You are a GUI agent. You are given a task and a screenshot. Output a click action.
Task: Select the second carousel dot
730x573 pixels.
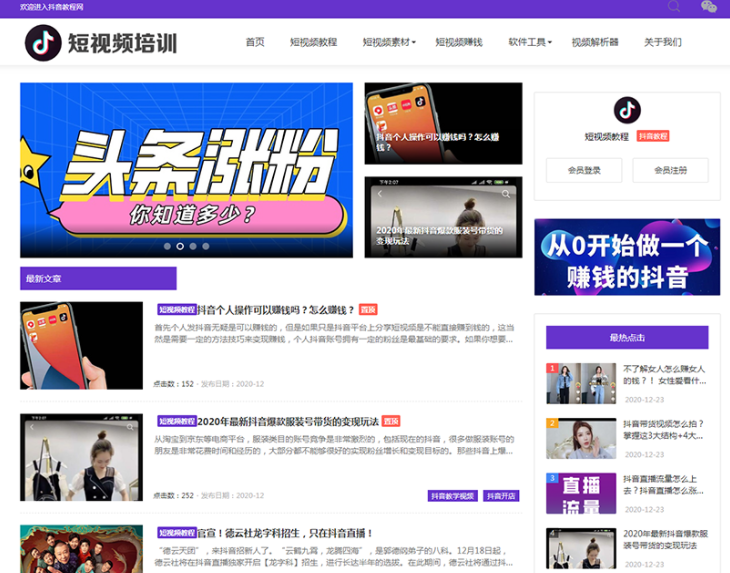pyautogui.click(x=180, y=246)
